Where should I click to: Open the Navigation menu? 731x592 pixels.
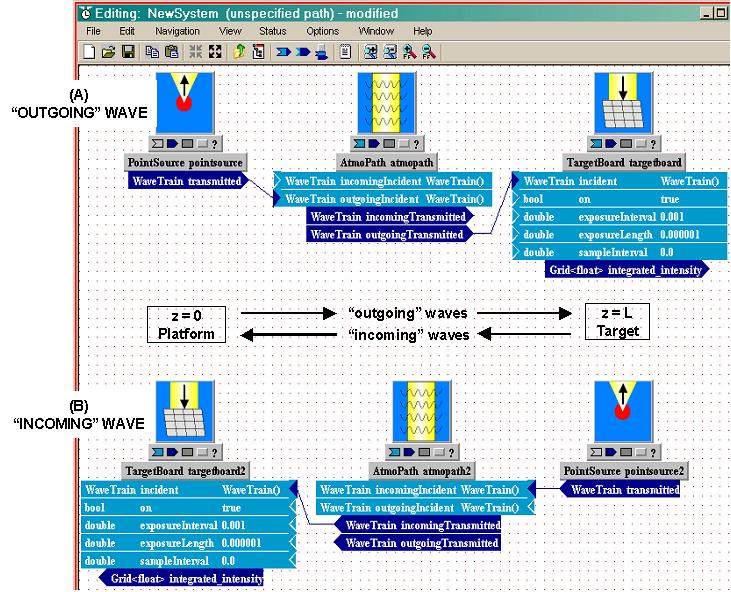click(x=177, y=31)
